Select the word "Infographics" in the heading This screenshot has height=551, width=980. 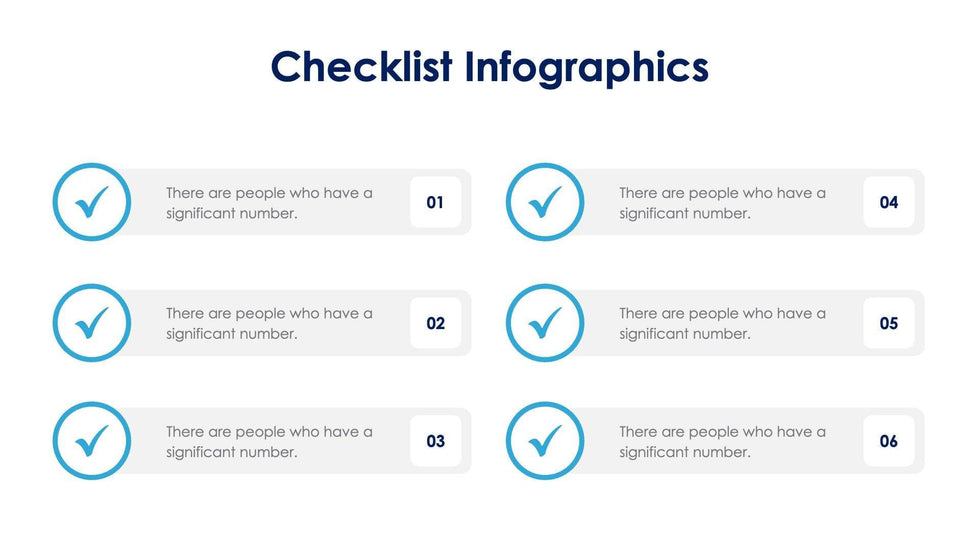pos(587,68)
